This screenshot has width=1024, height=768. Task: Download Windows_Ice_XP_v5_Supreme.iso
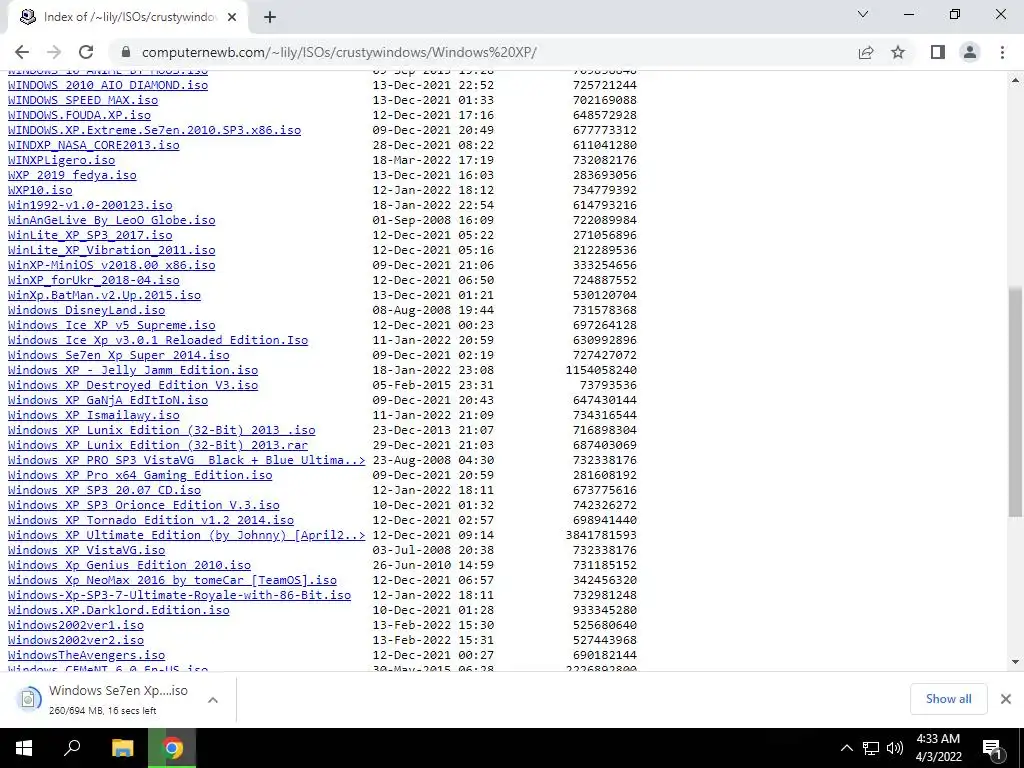click(x=112, y=325)
